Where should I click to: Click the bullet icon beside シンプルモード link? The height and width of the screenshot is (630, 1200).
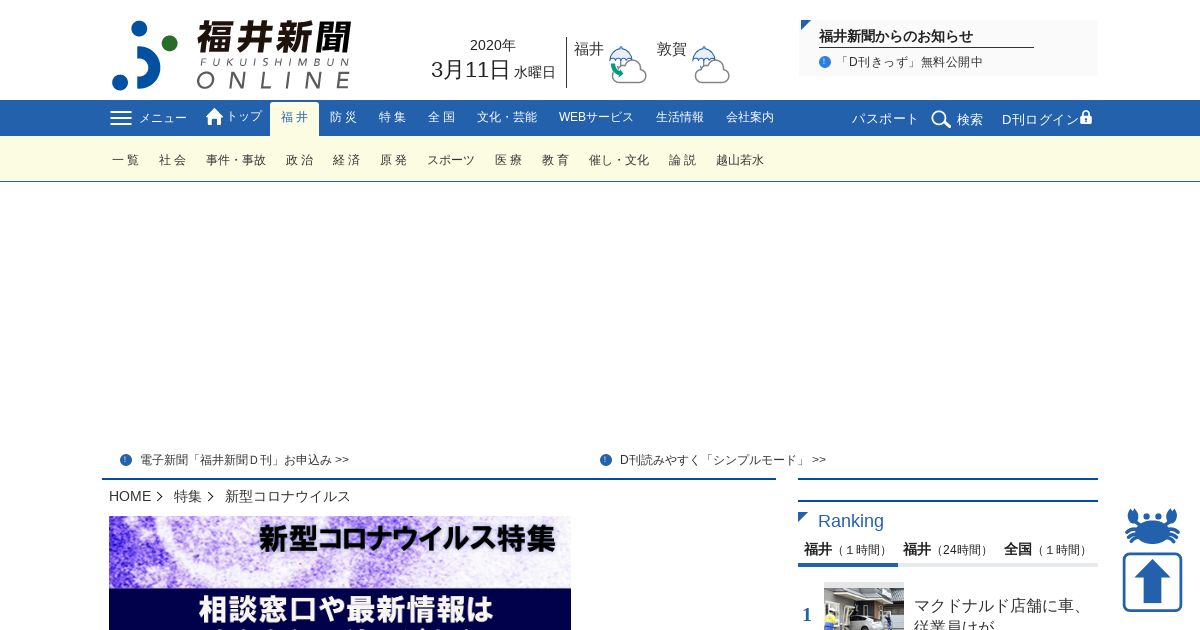pos(606,460)
